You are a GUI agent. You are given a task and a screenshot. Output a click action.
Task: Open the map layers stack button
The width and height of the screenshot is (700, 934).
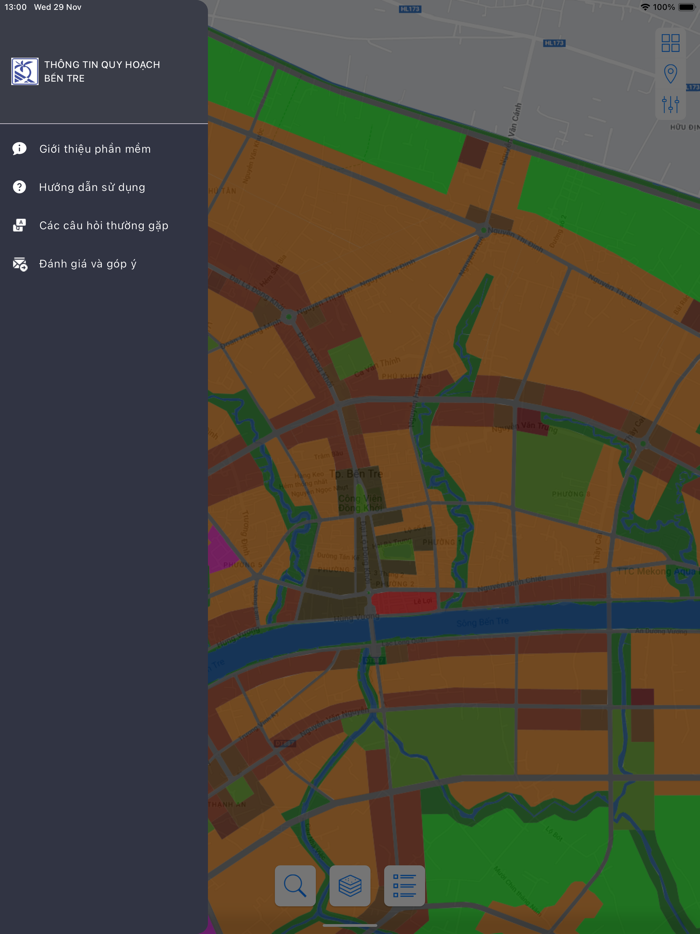[350, 886]
